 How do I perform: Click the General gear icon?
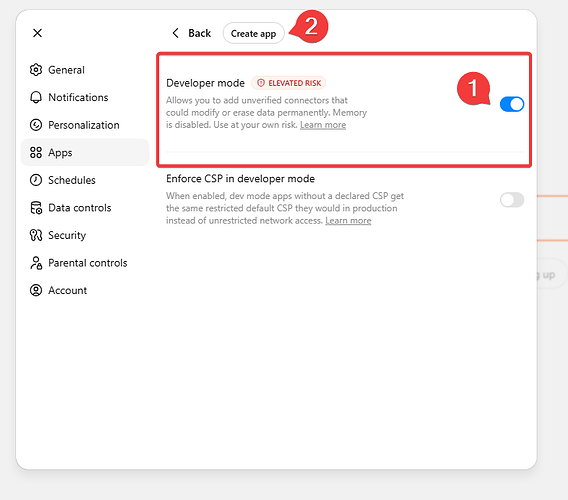[36, 70]
